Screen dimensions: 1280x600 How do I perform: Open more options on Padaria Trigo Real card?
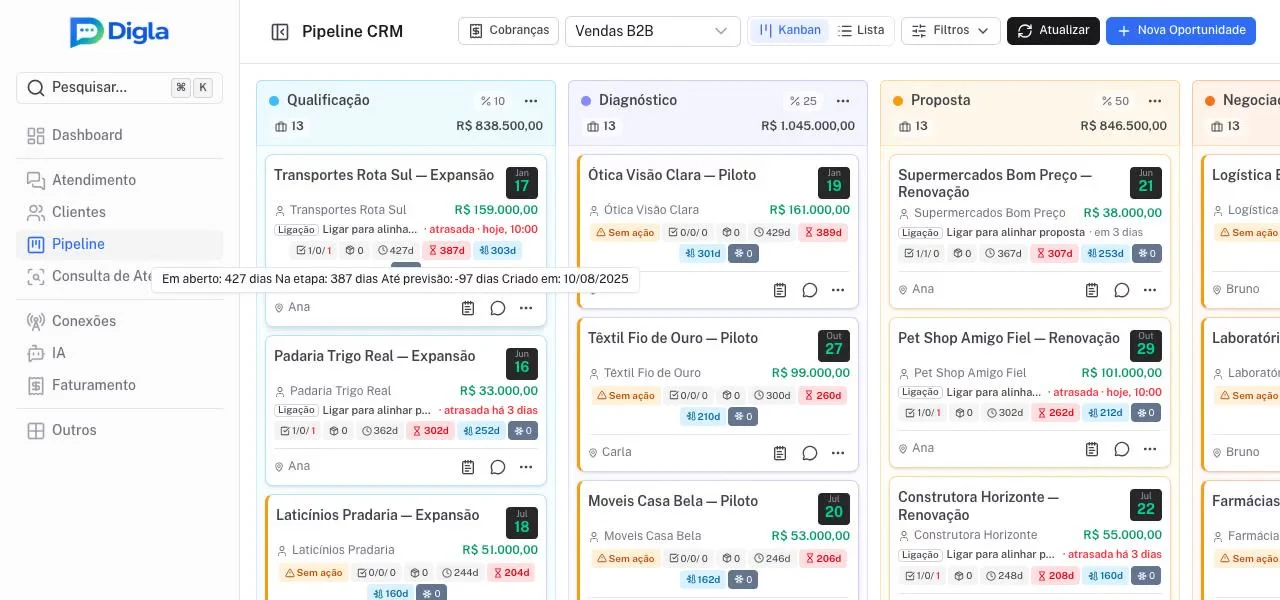pos(526,467)
